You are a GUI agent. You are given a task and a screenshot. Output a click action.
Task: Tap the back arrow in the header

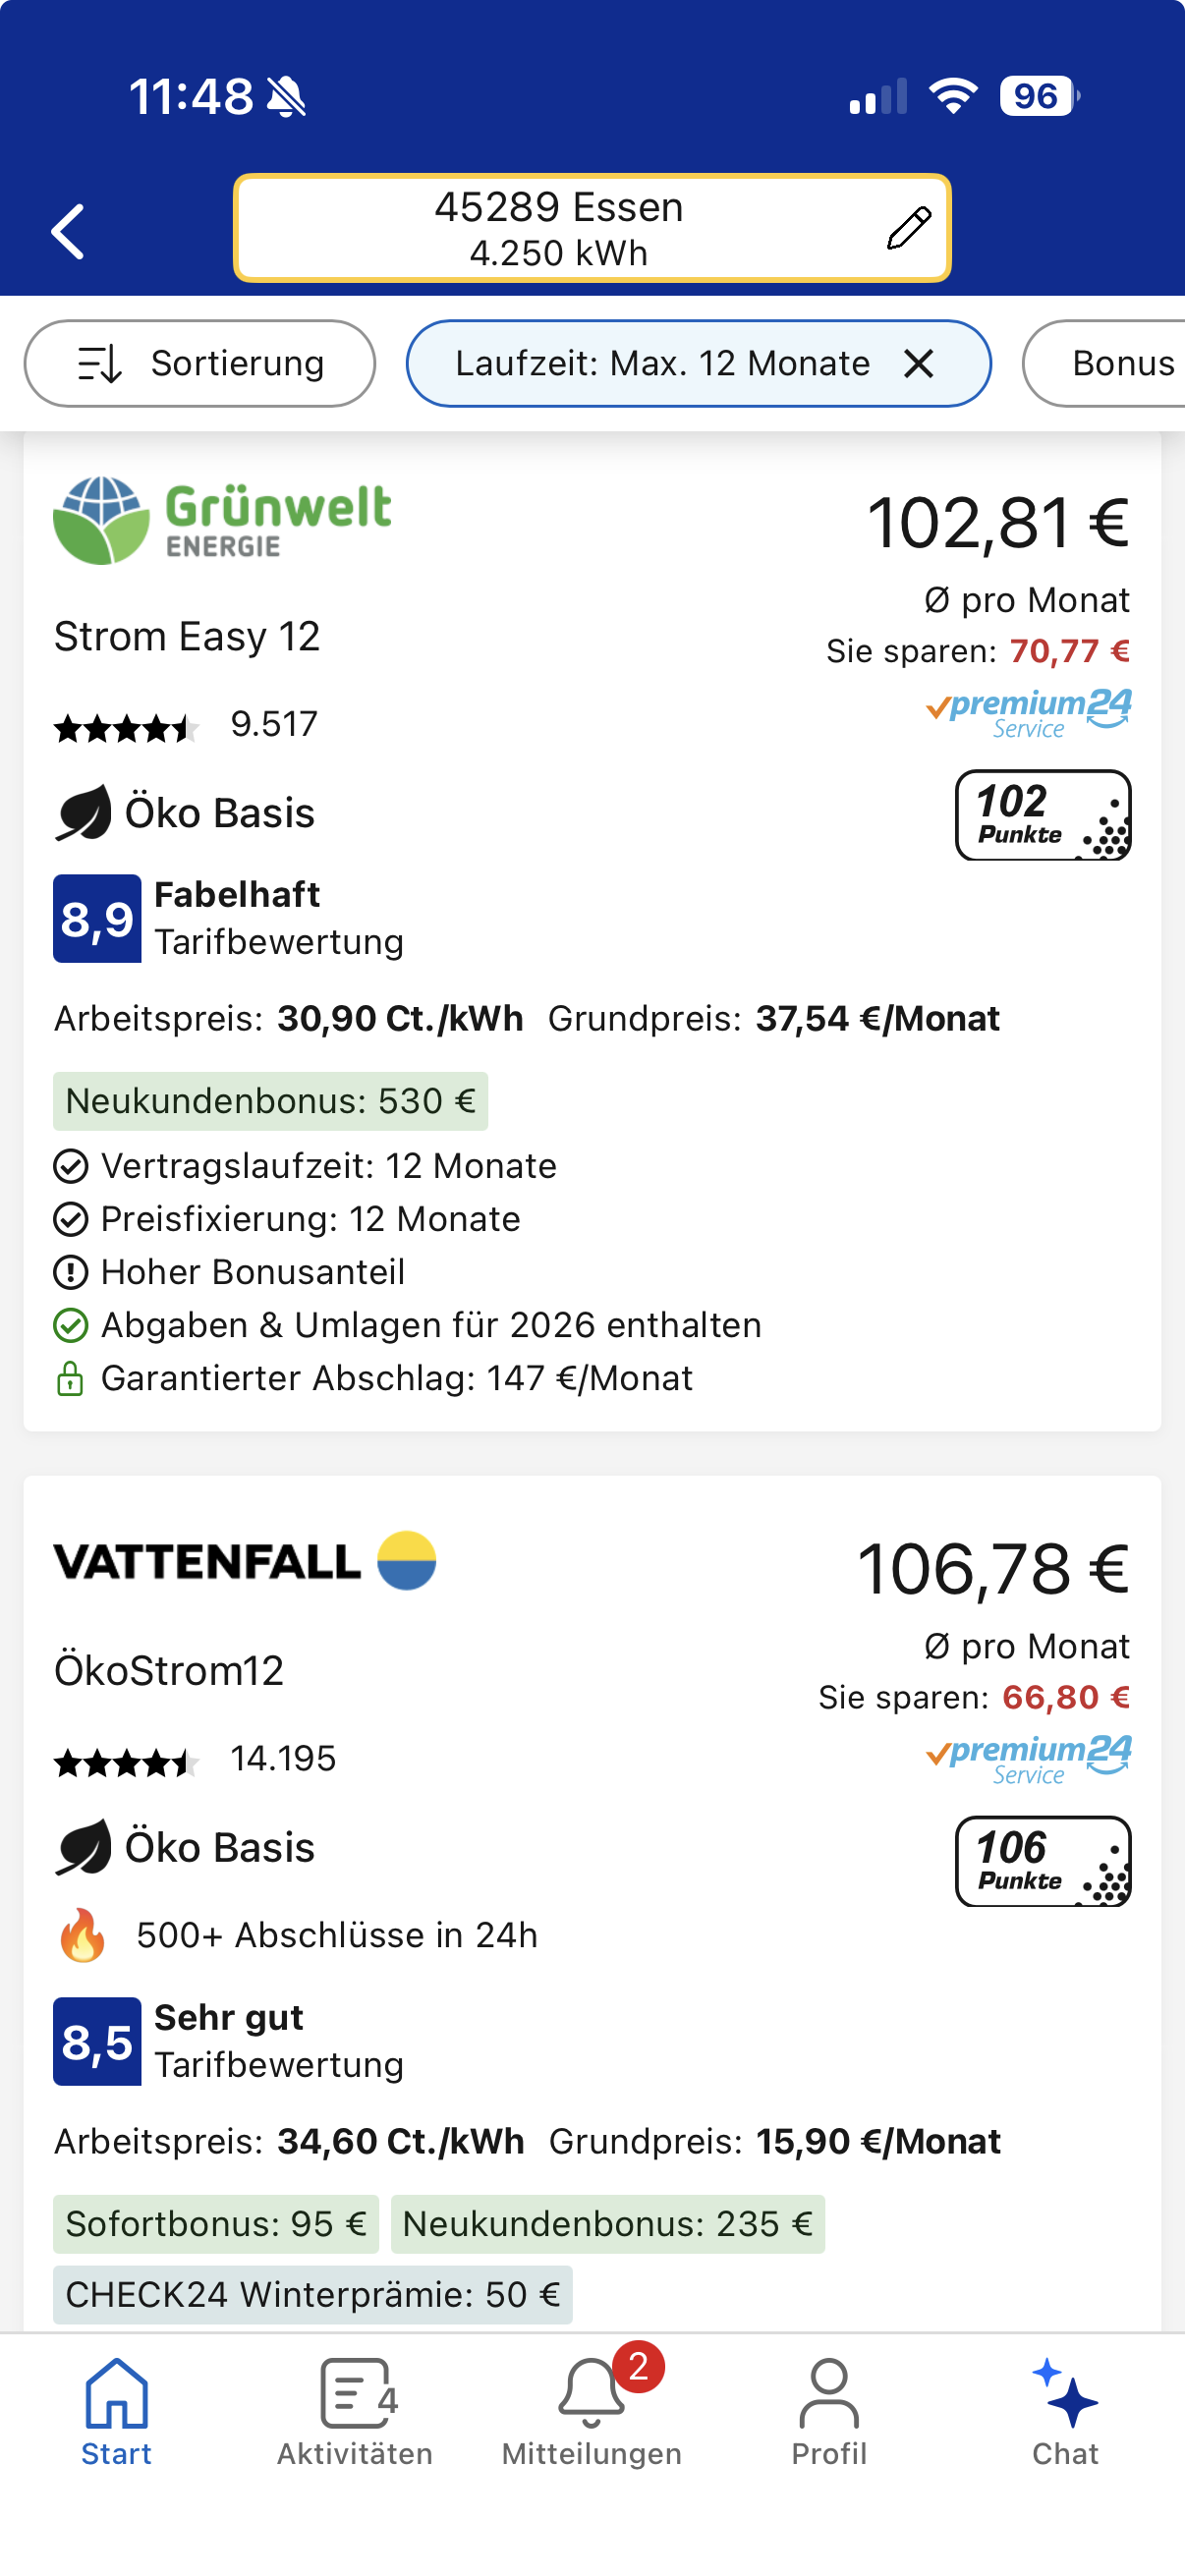68,231
